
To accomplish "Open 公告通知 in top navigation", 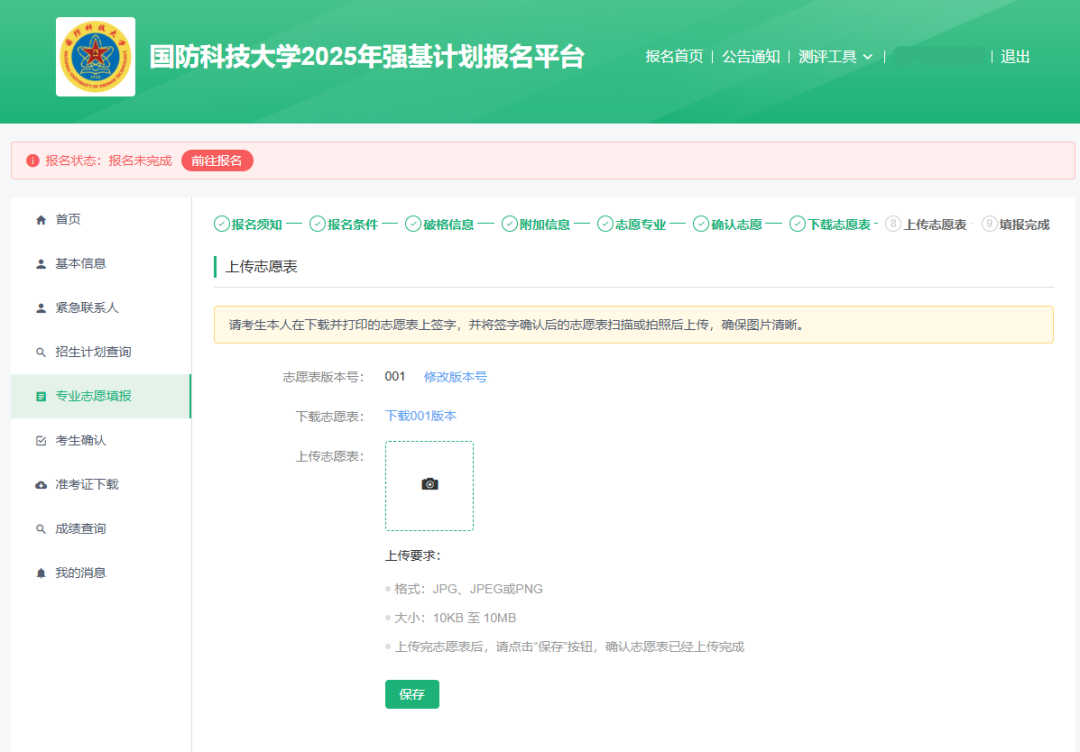I will (x=751, y=56).
